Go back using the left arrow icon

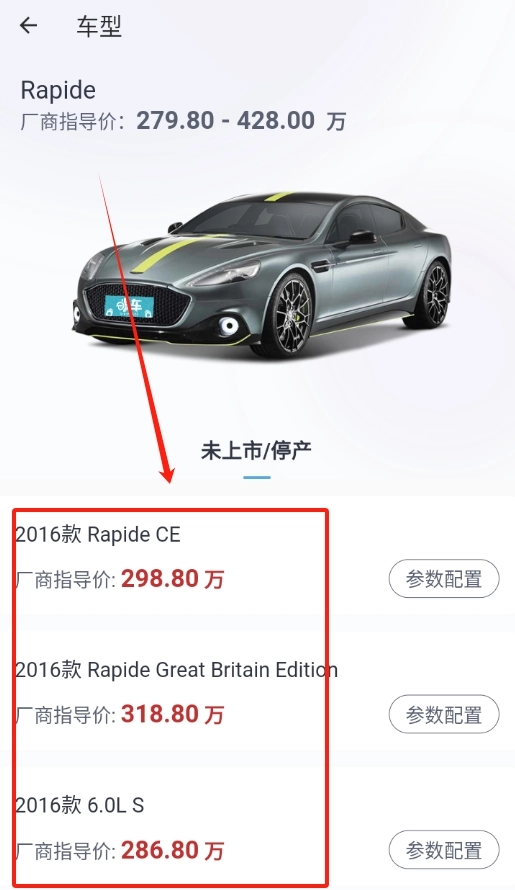28,26
